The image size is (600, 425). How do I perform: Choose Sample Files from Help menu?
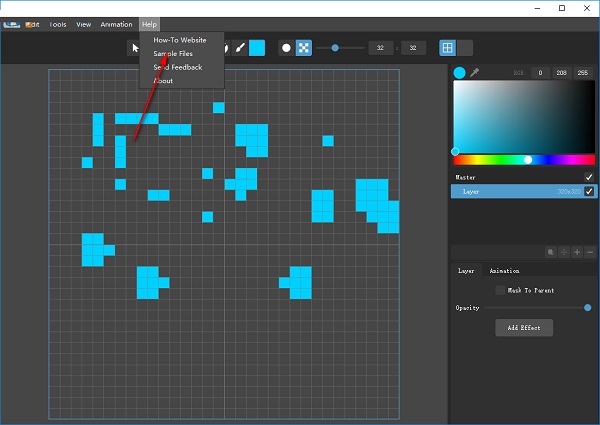(x=173, y=53)
